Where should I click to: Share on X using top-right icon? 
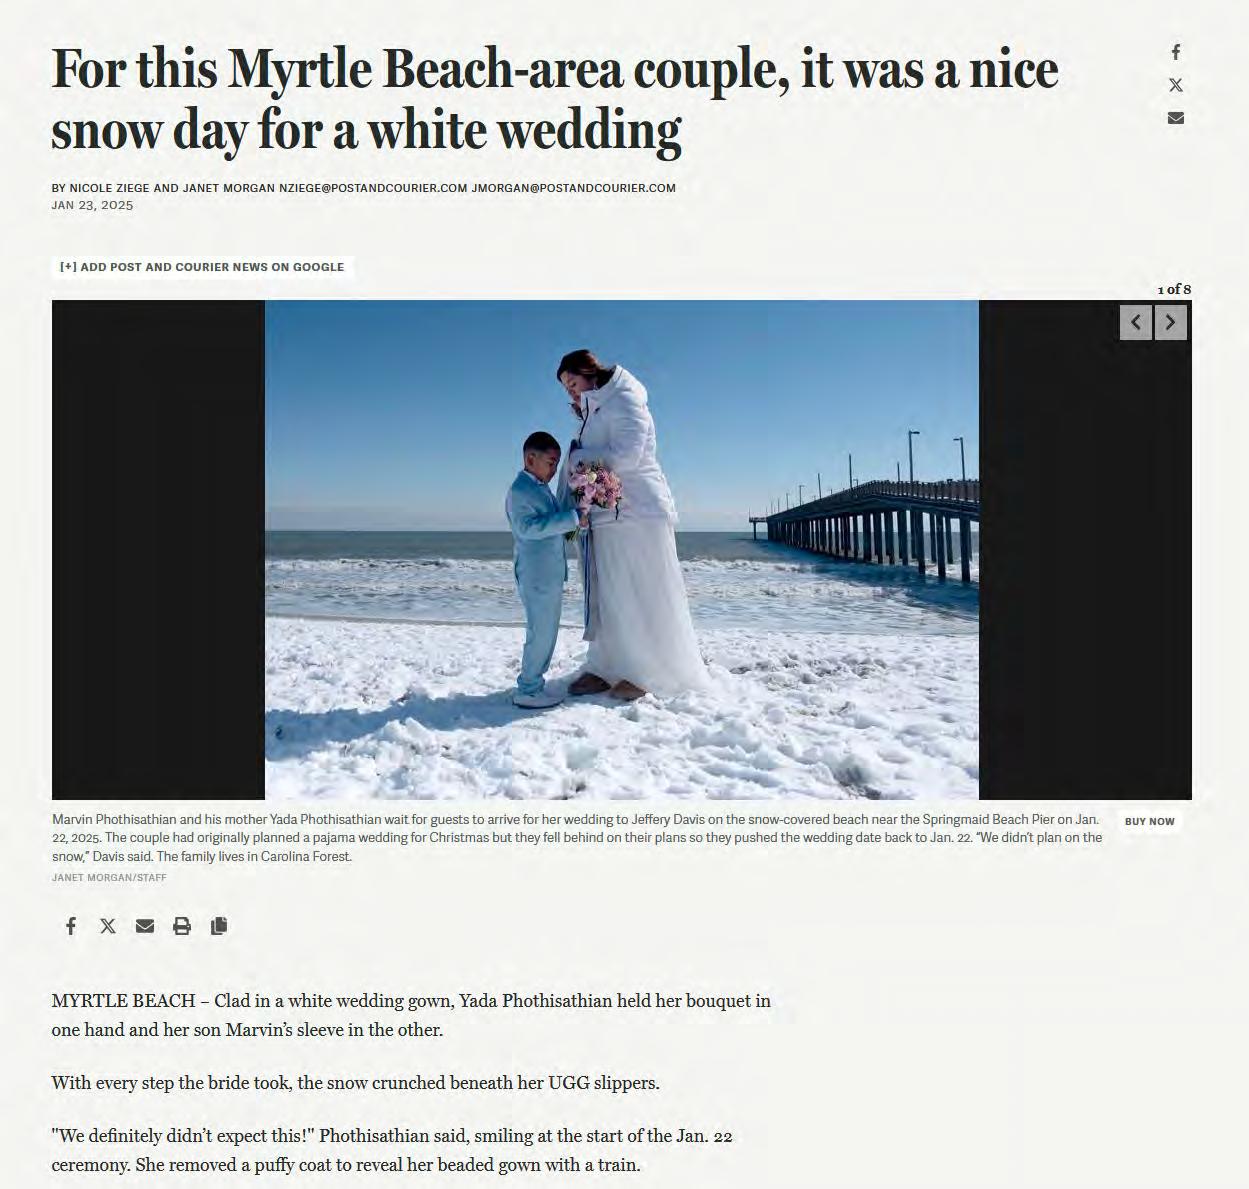point(1176,85)
